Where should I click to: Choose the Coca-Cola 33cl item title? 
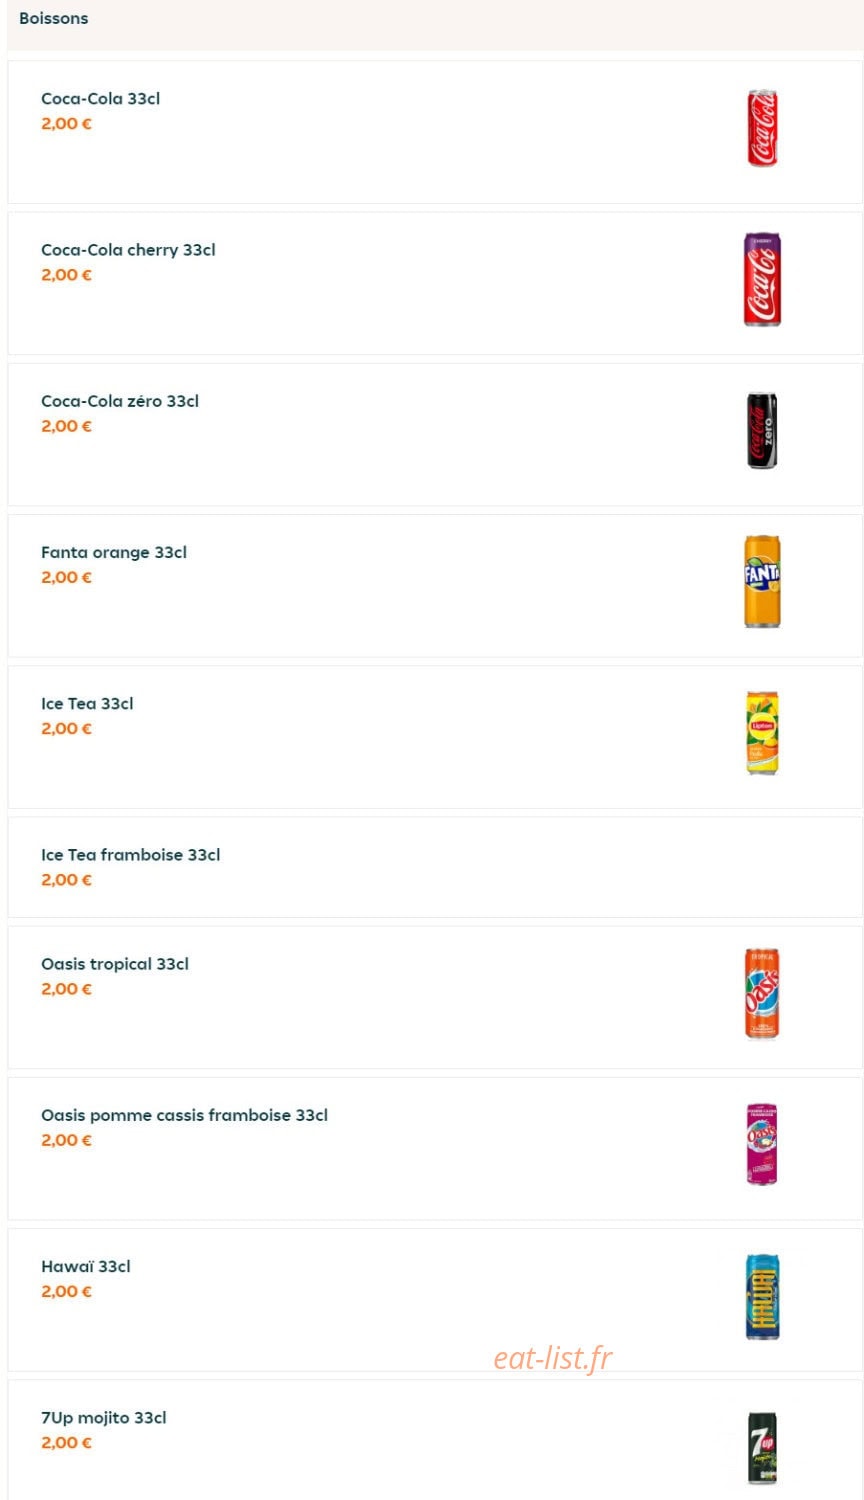pos(100,98)
